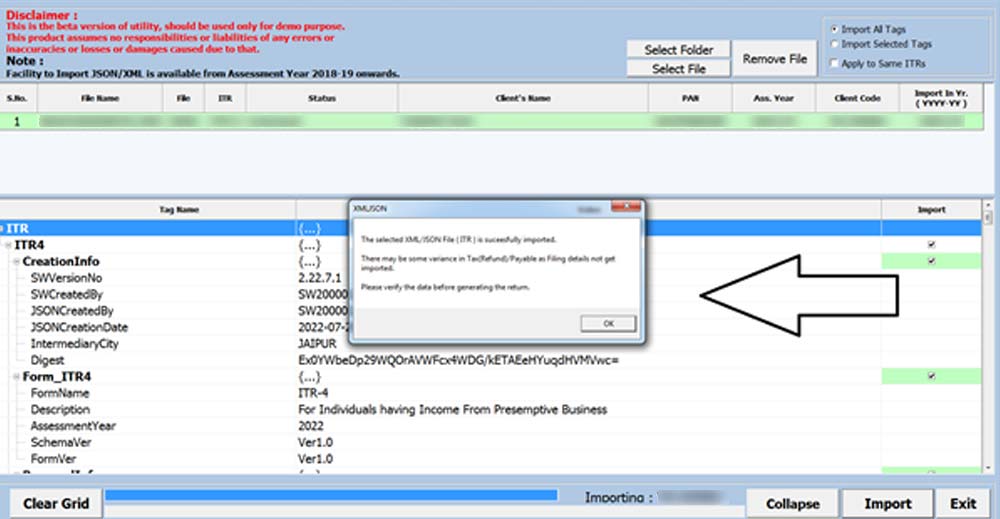Click the Clear Grid button
1000x519 pixels.
coord(56,503)
